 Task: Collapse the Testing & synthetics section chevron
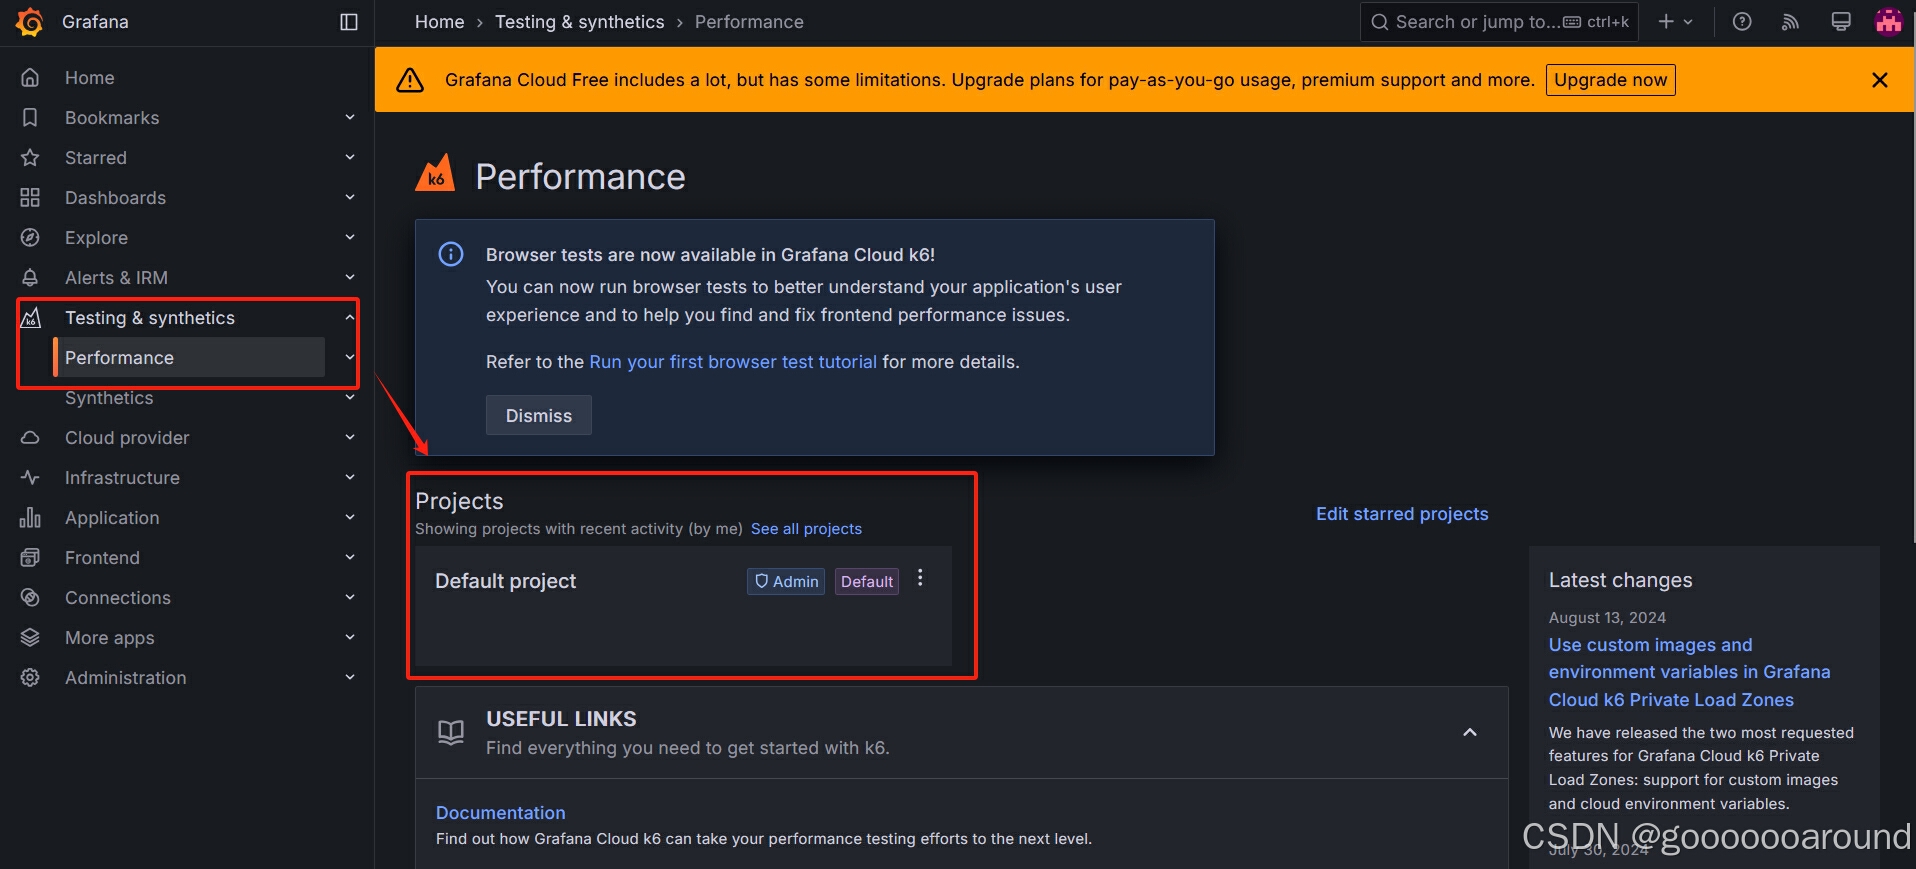(350, 317)
